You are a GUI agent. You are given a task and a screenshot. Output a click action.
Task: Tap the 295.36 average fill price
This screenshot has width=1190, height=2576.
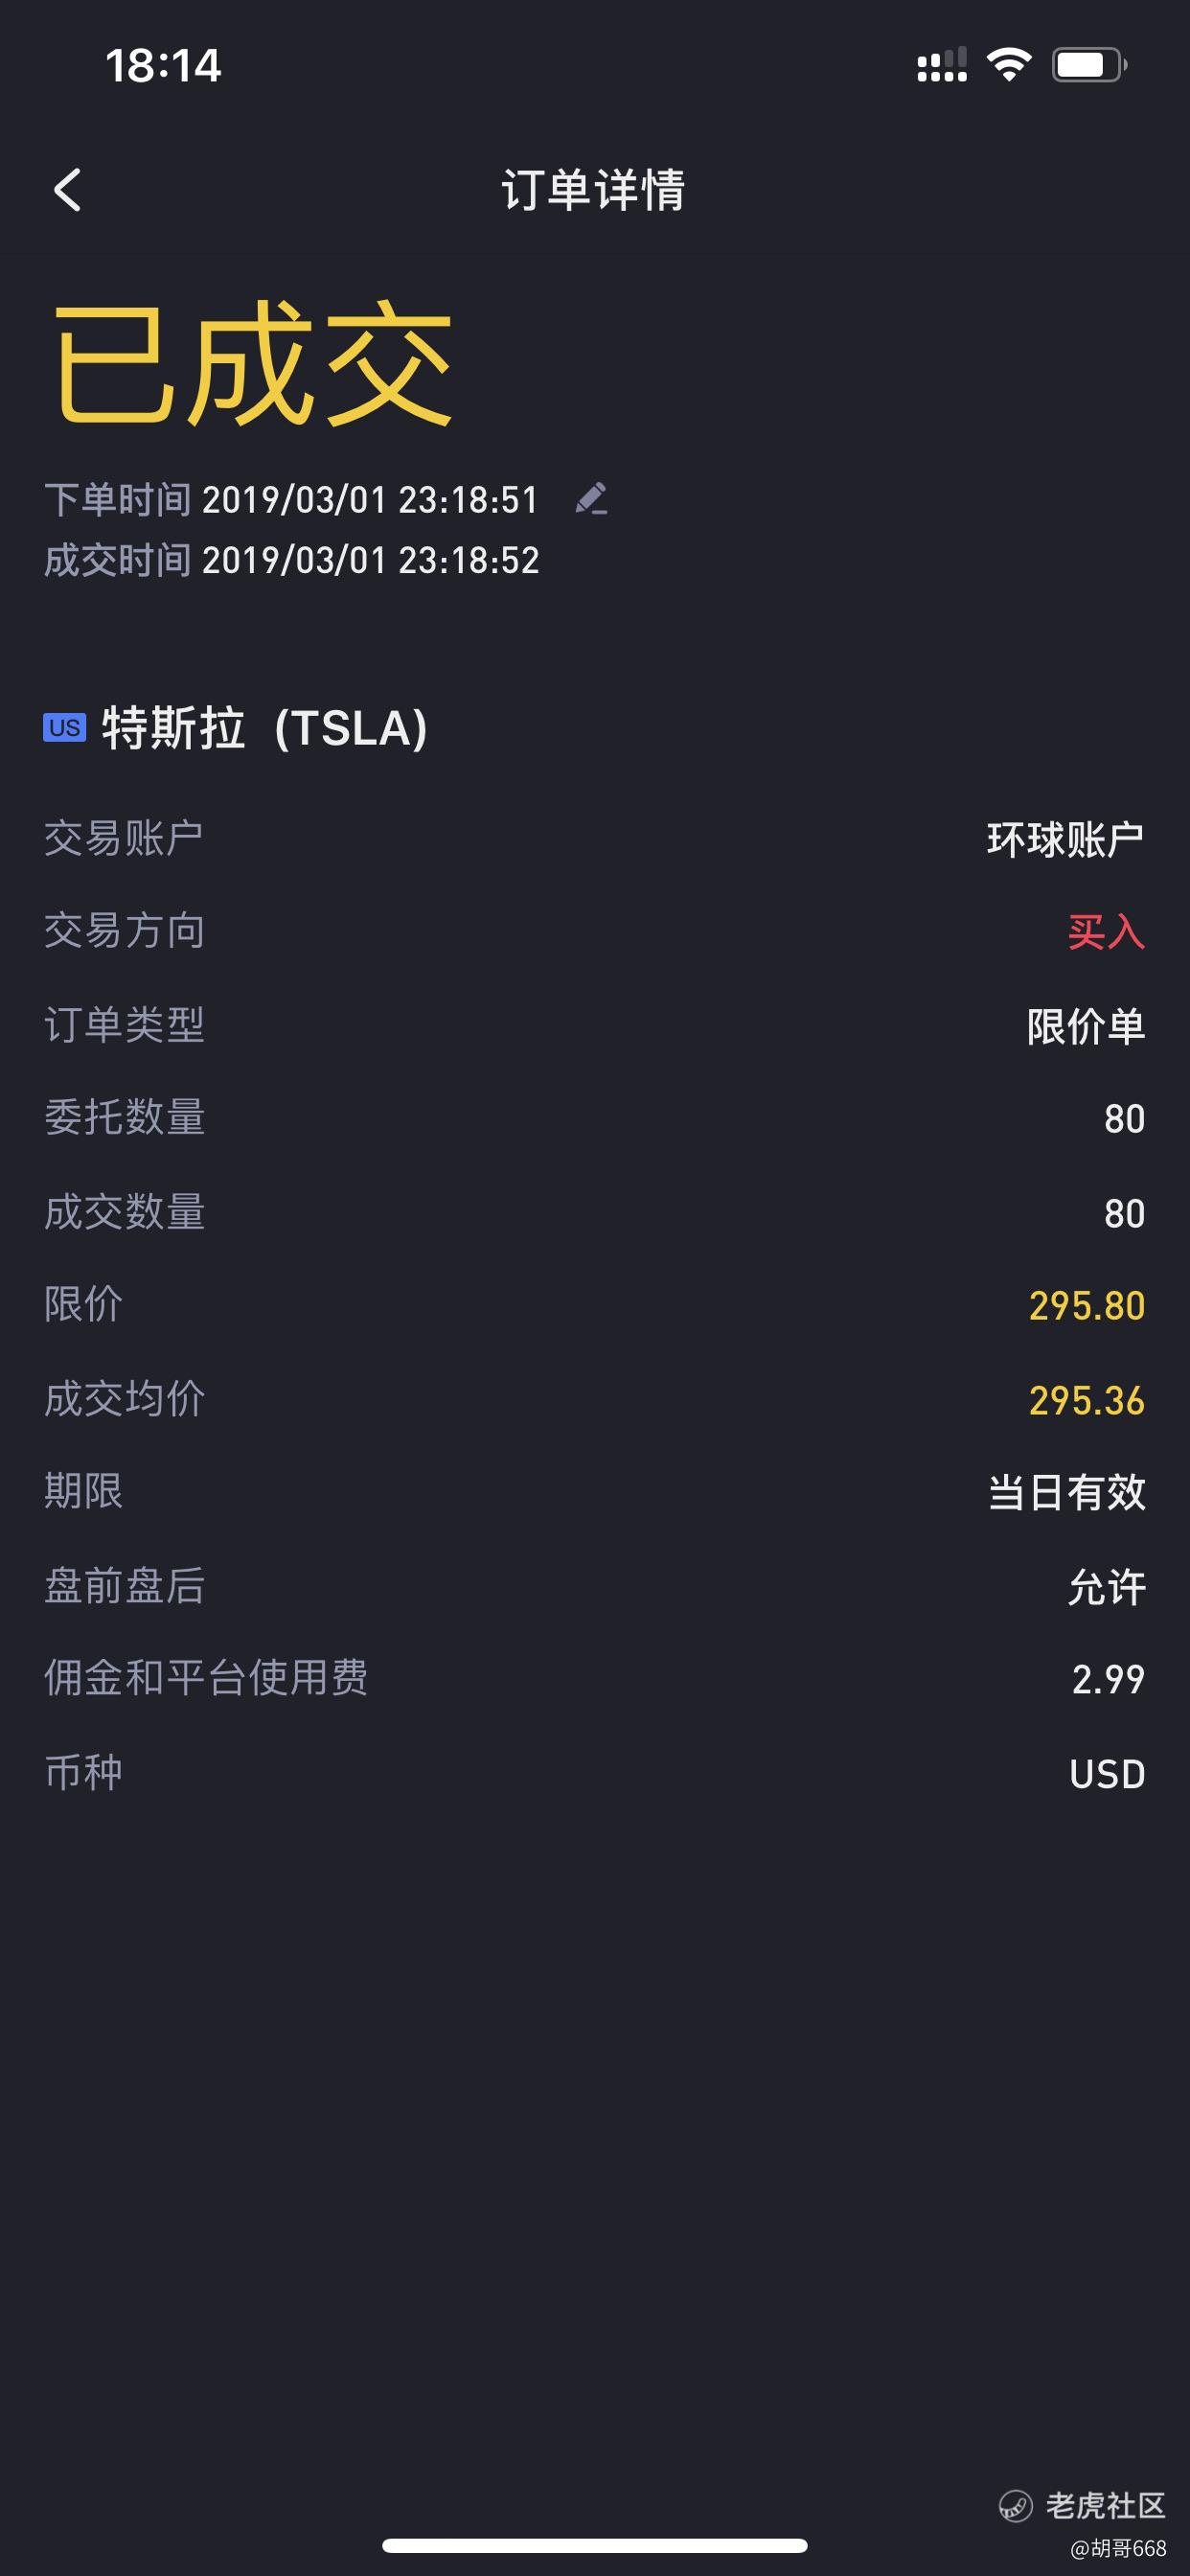[1087, 1400]
